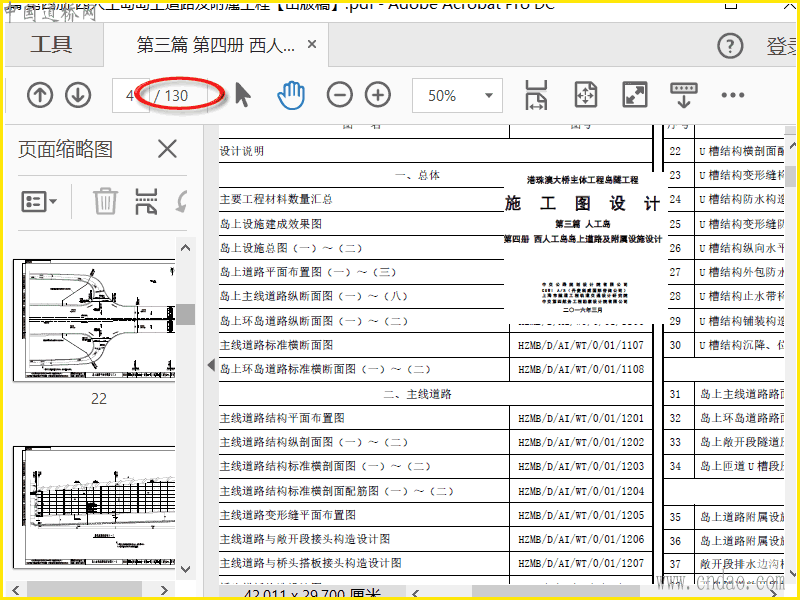
Task: Click 主线道路标准横断面图 row
Action: tap(277, 345)
